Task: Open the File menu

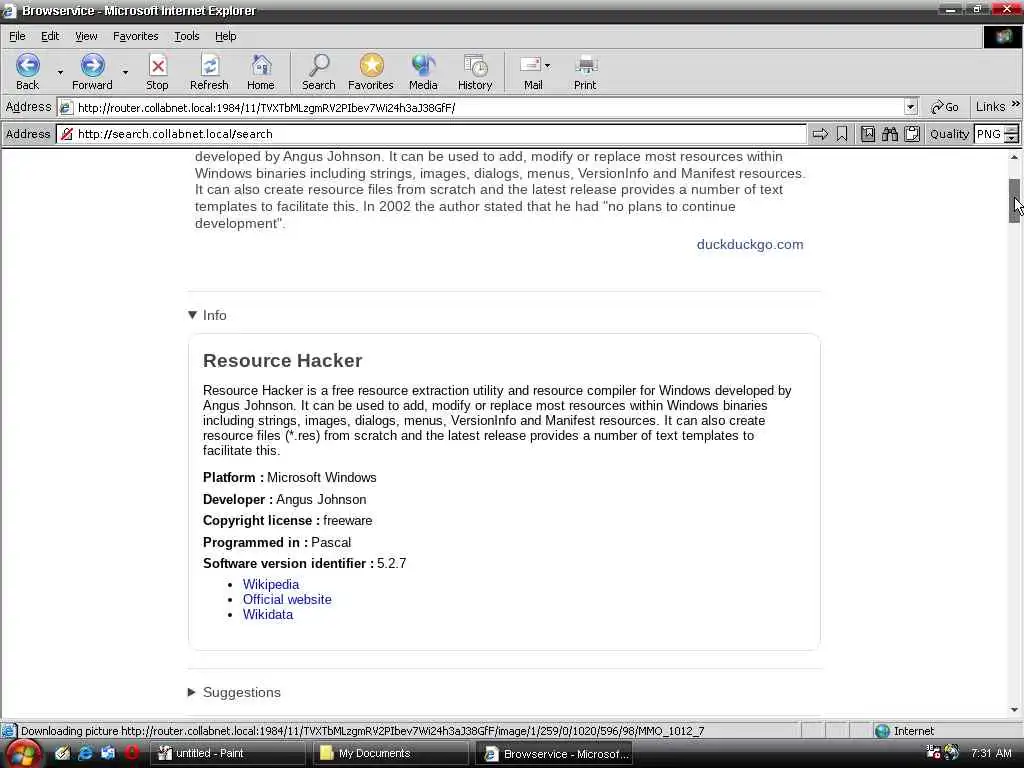Action: [17, 36]
